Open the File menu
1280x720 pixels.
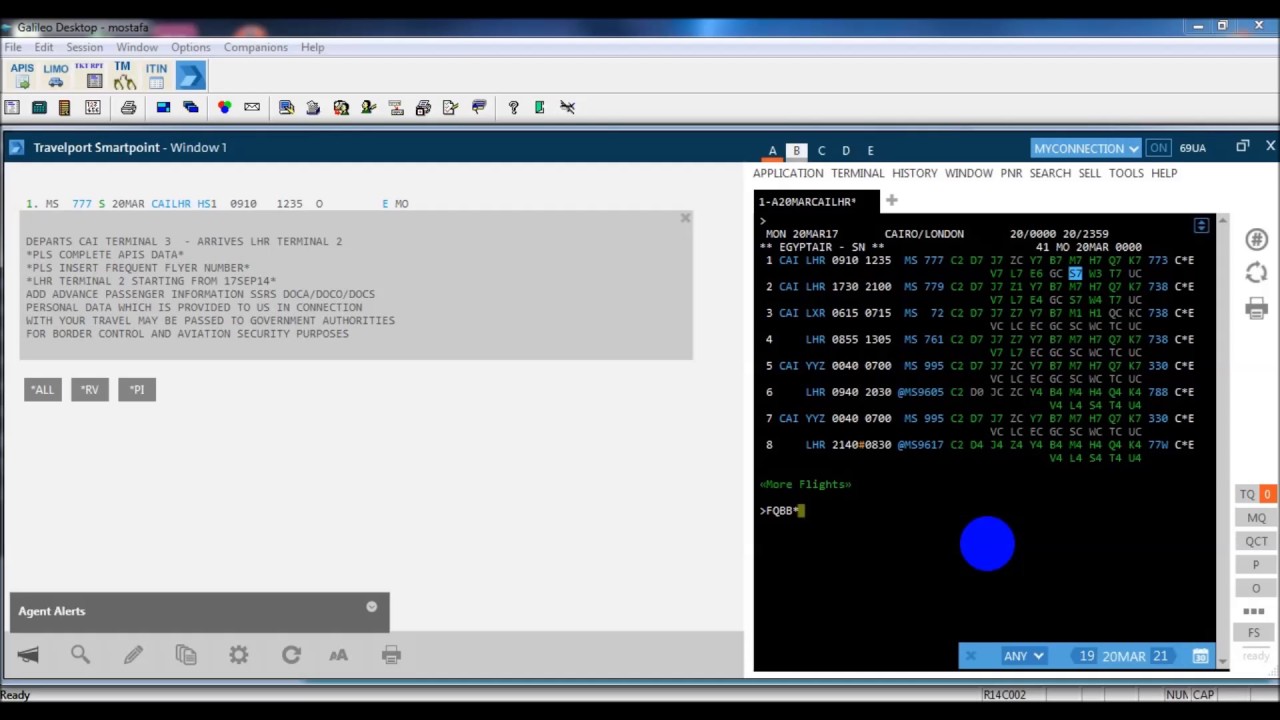tap(13, 47)
